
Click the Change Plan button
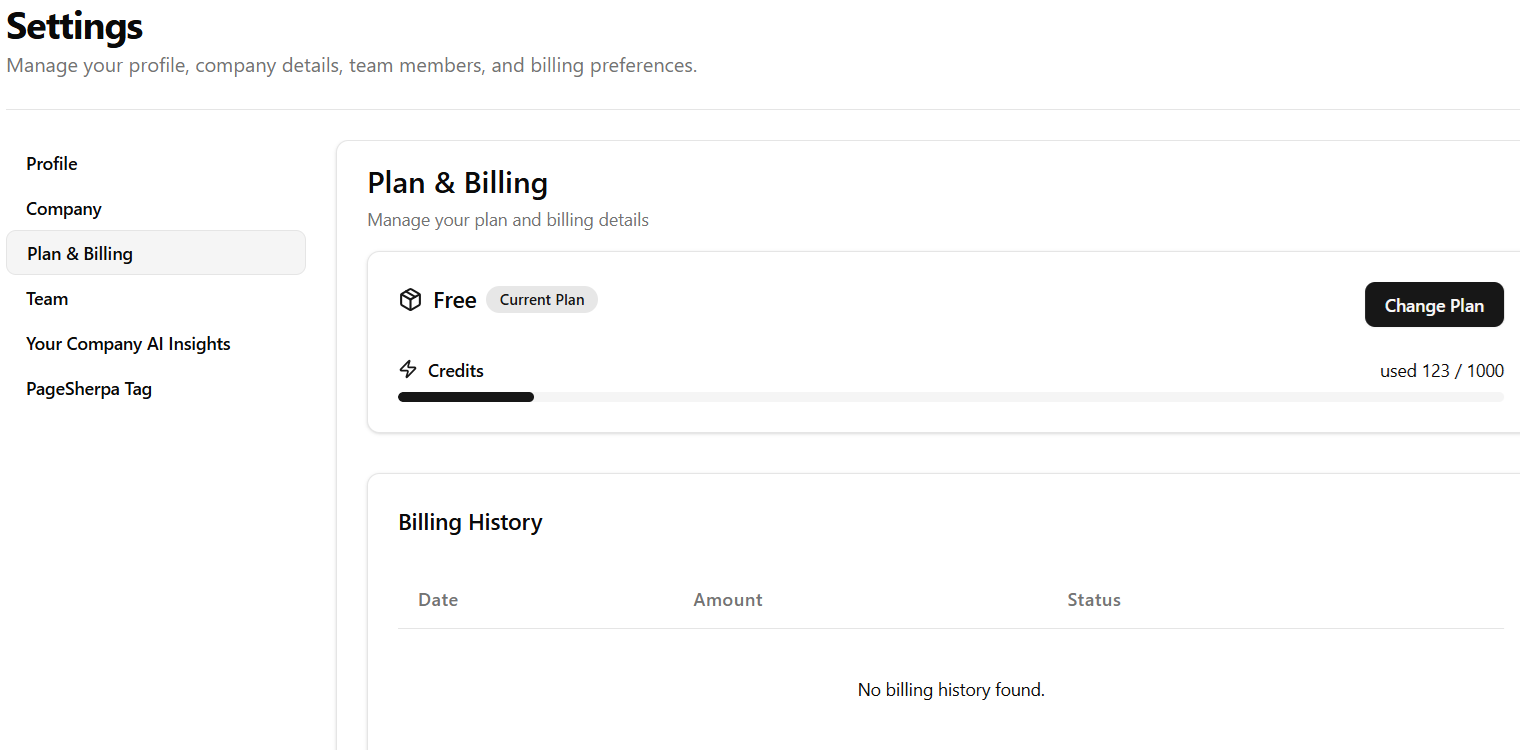click(x=1434, y=305)
